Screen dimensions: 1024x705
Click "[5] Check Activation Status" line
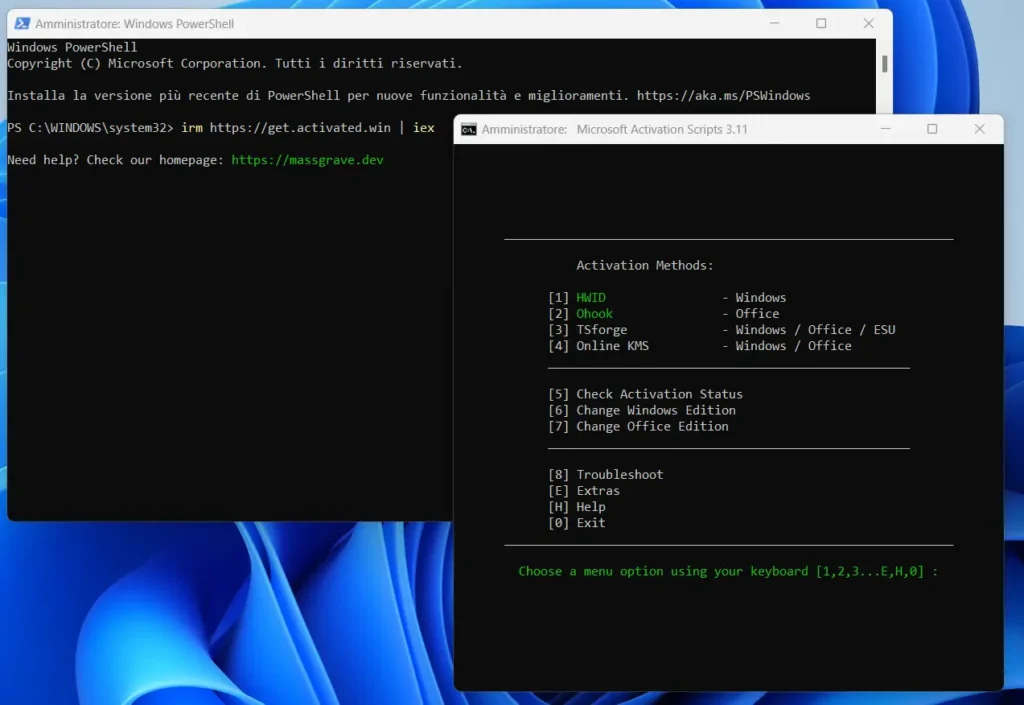tap(645, 394)
